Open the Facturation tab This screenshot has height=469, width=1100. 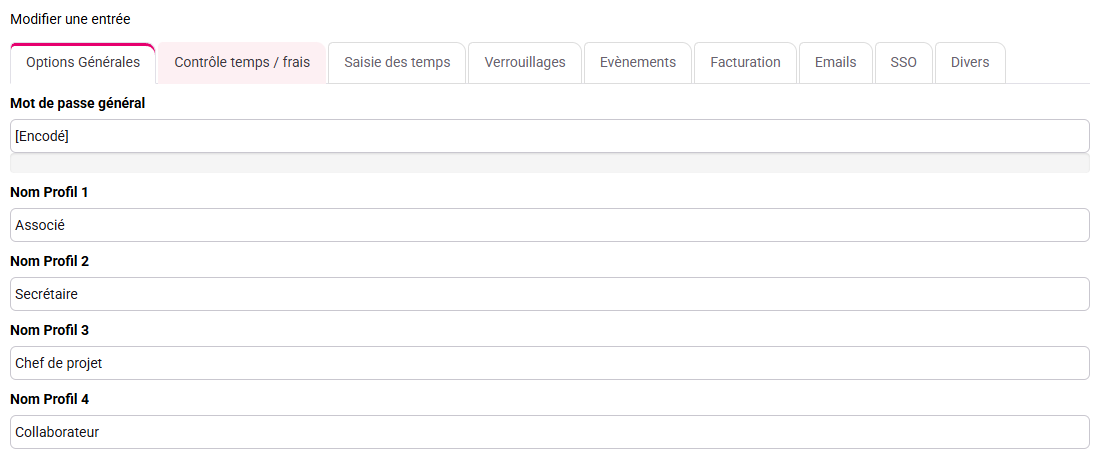(745, 63)
